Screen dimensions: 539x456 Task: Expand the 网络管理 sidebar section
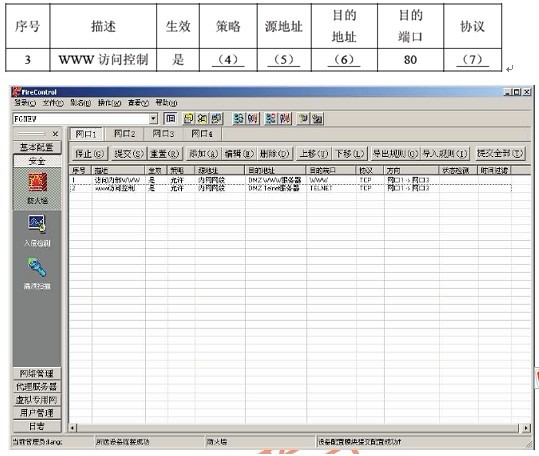37,374
